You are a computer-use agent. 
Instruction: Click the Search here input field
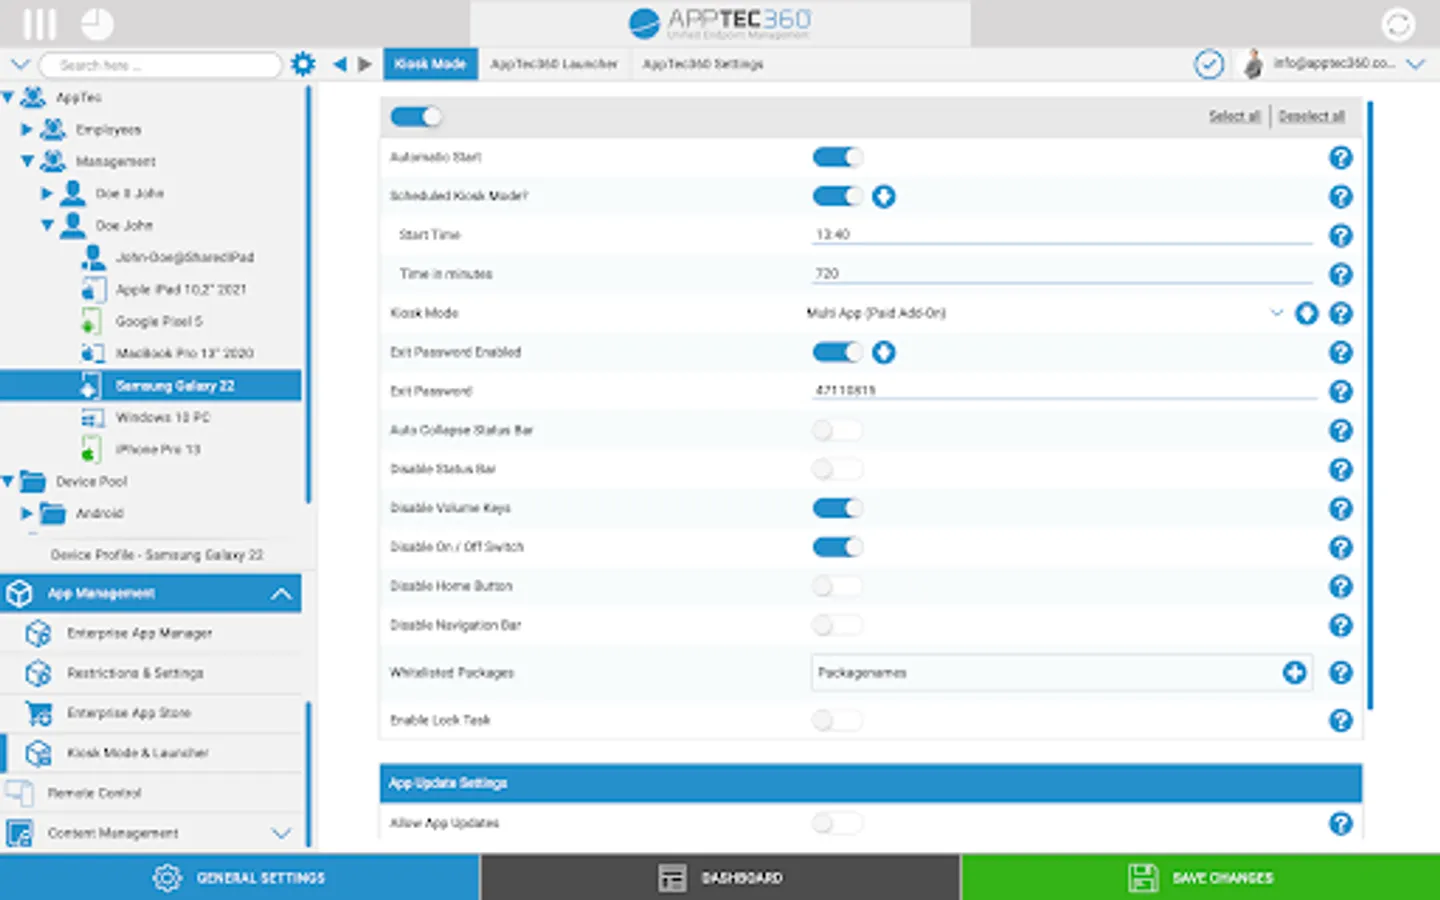160,65
